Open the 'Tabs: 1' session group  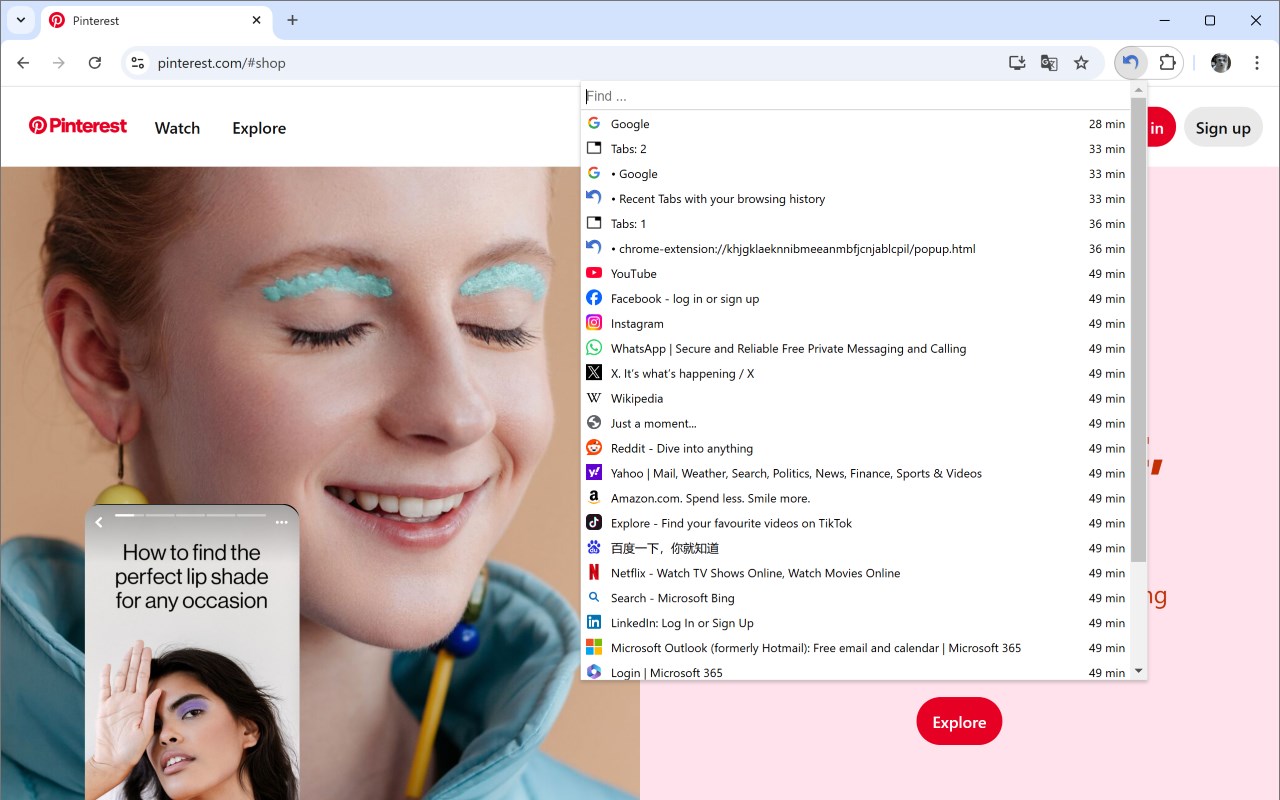point(856,224)
